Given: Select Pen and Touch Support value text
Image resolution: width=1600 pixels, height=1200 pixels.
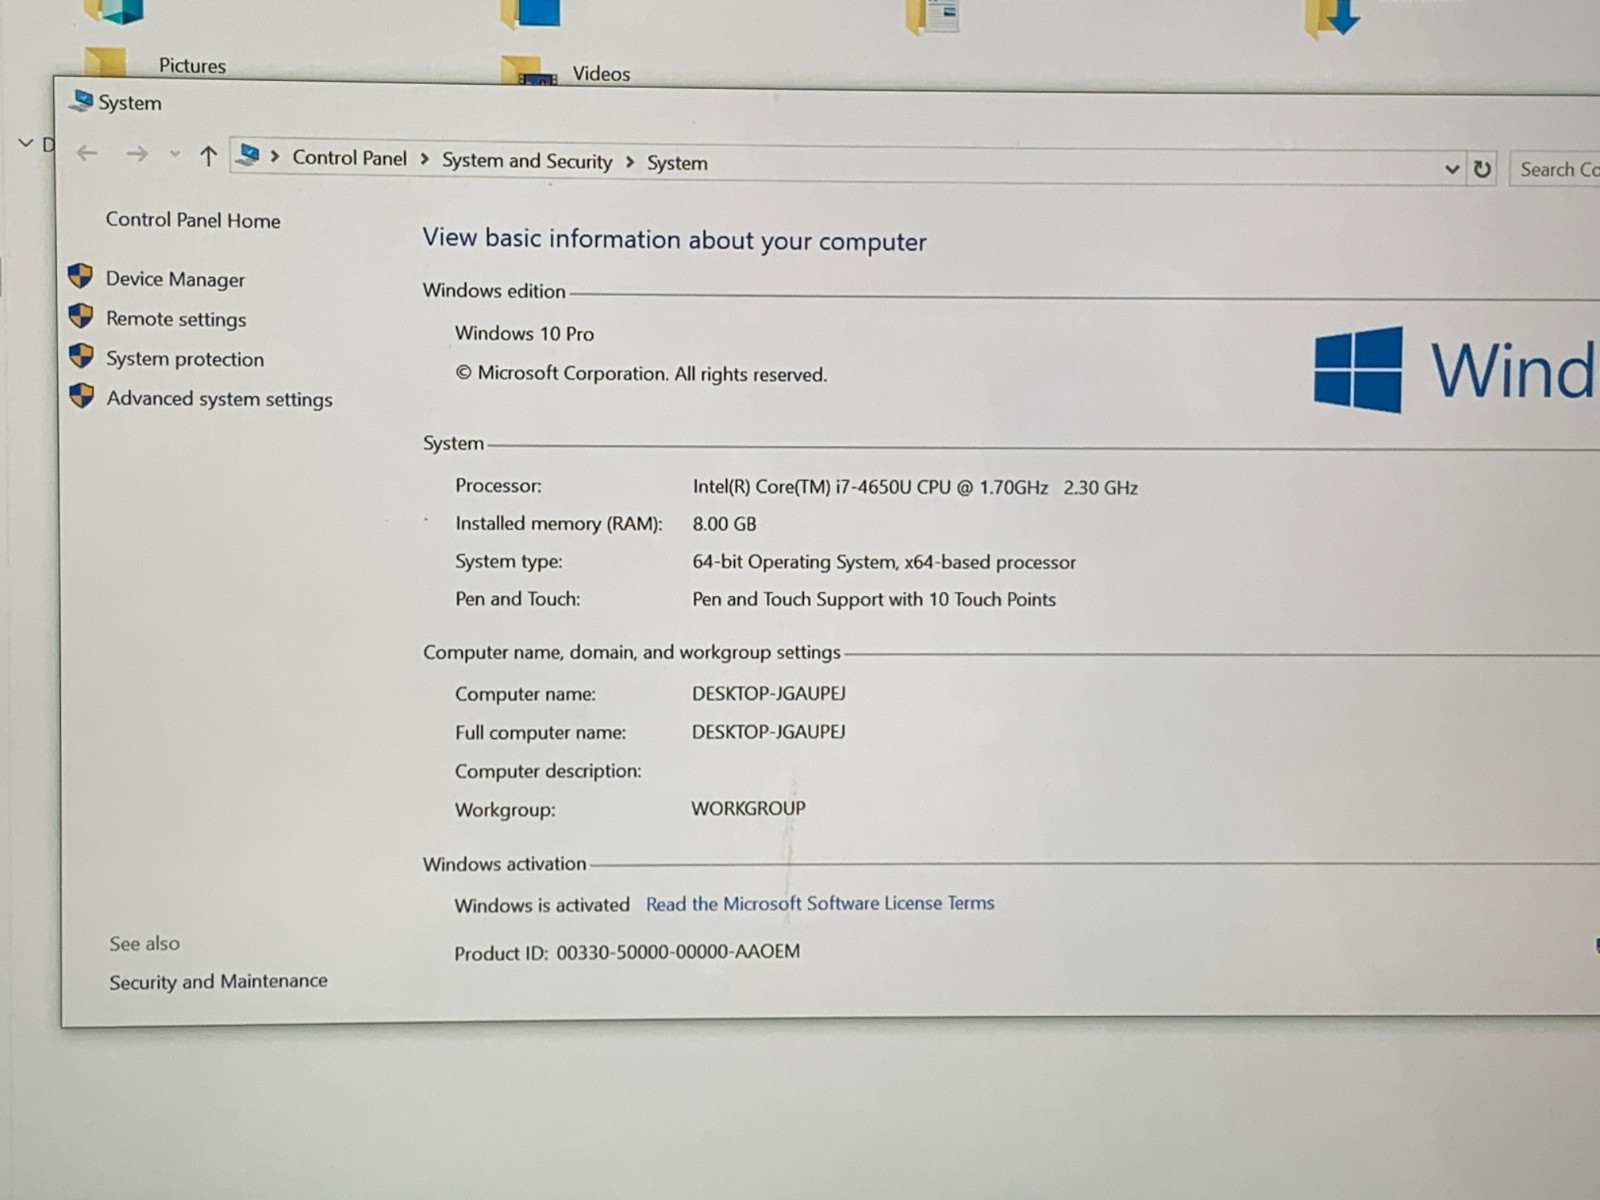Looking at the screenshot, I should (874, 599).
